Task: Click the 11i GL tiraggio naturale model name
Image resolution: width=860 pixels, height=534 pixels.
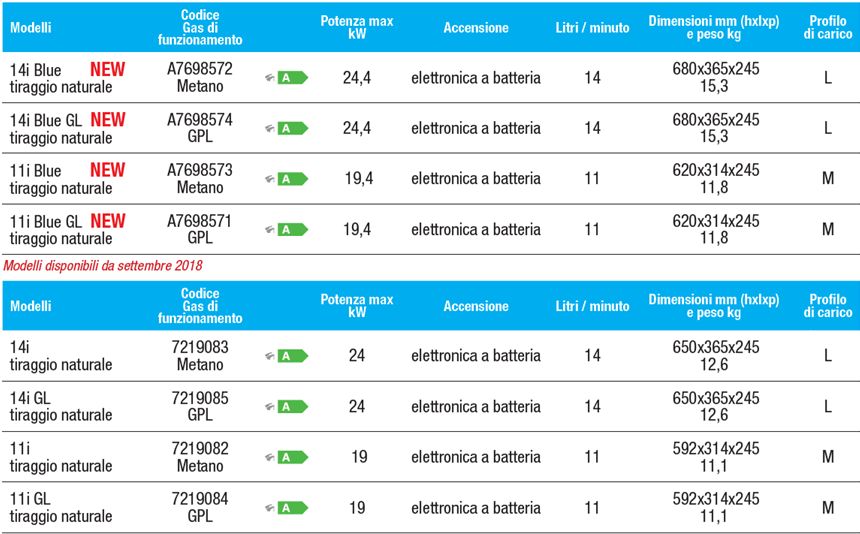Action: (61, 507)
